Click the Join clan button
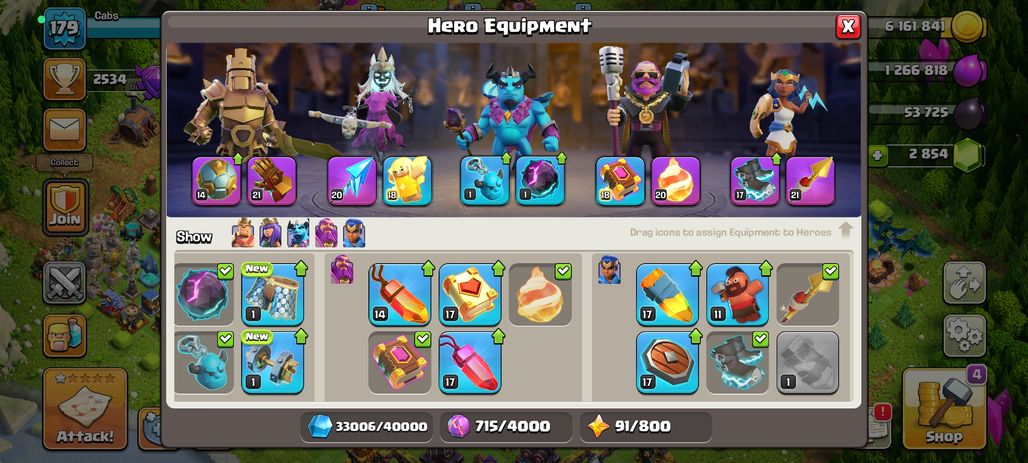The image size is (1028, 463). [x=65, y=207]
